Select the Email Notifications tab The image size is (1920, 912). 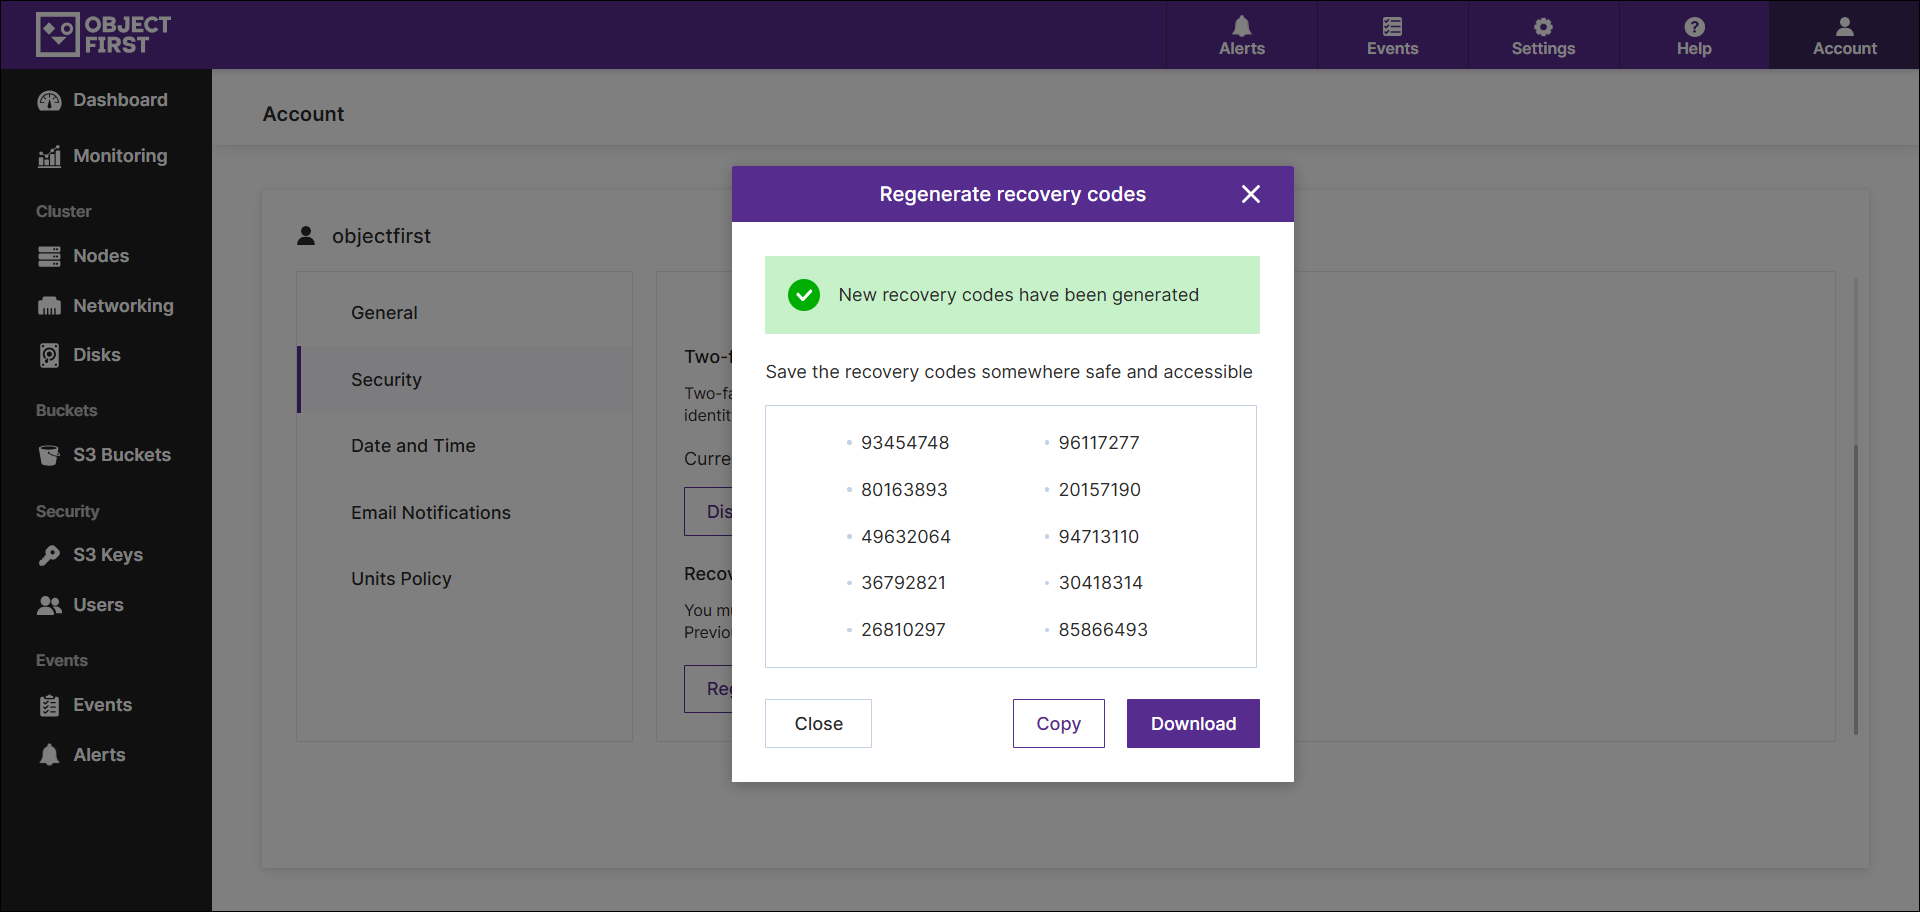pyautogui.click(x=465, y=513)
